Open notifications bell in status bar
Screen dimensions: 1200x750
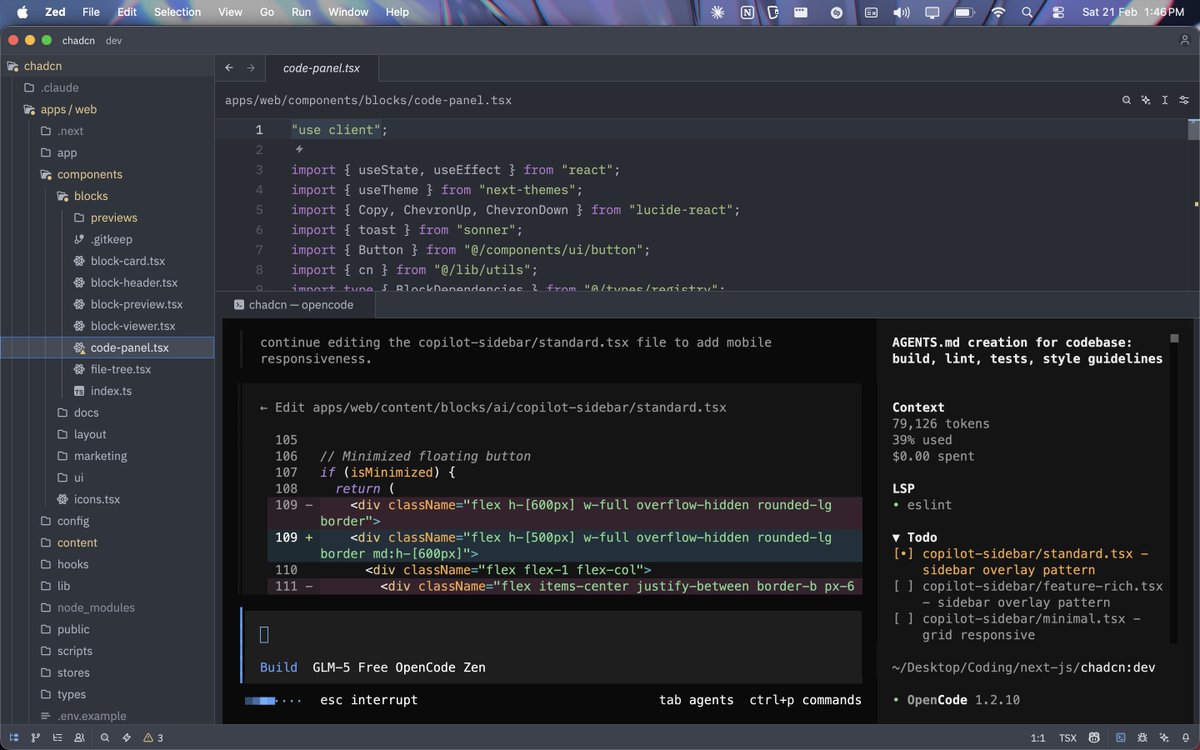pos(1186,738)
